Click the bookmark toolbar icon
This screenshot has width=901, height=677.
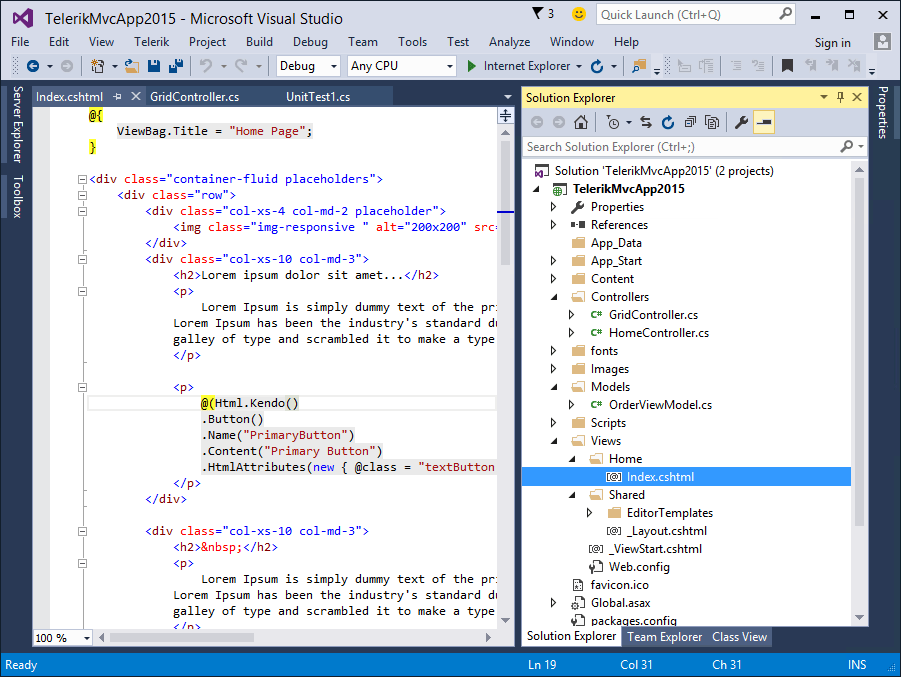(x=787, y=66)
